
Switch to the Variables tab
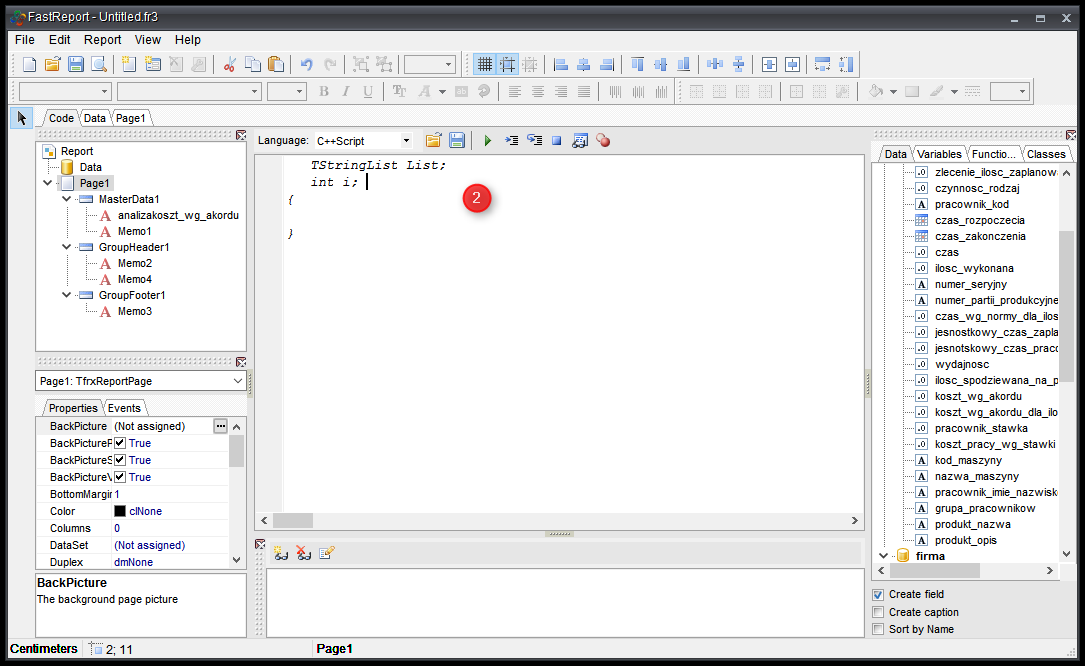point(939,154)
